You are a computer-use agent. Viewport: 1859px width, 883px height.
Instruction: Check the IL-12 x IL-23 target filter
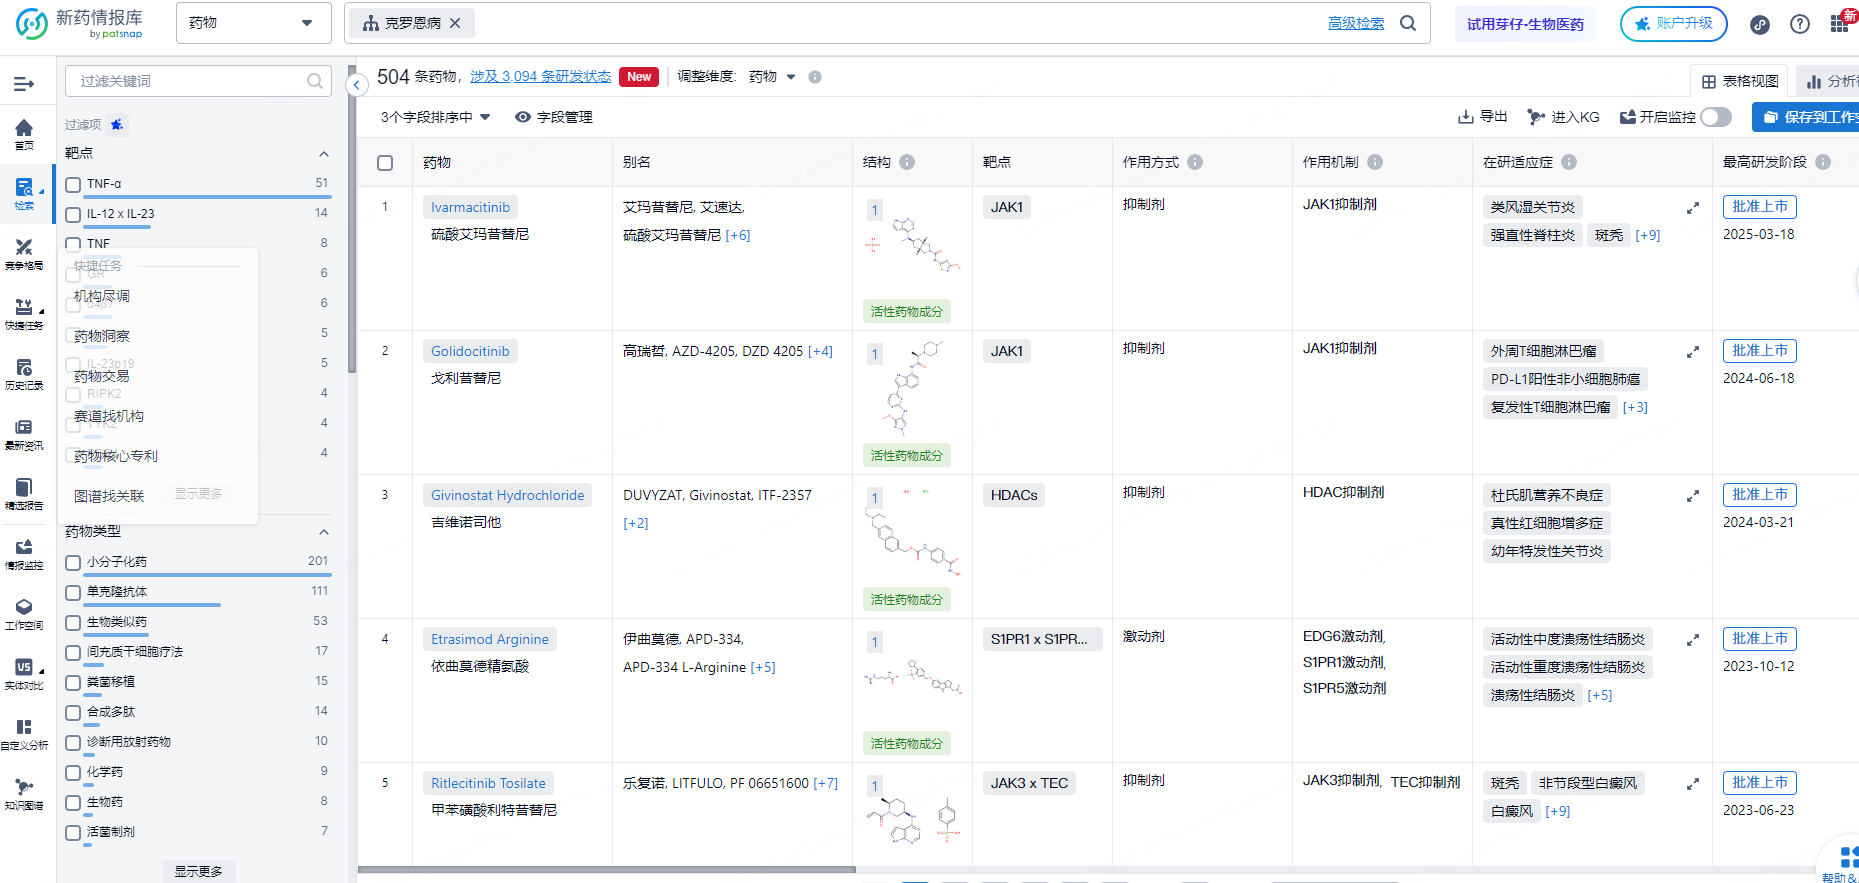pyautogui.click(x=73, y=214)
